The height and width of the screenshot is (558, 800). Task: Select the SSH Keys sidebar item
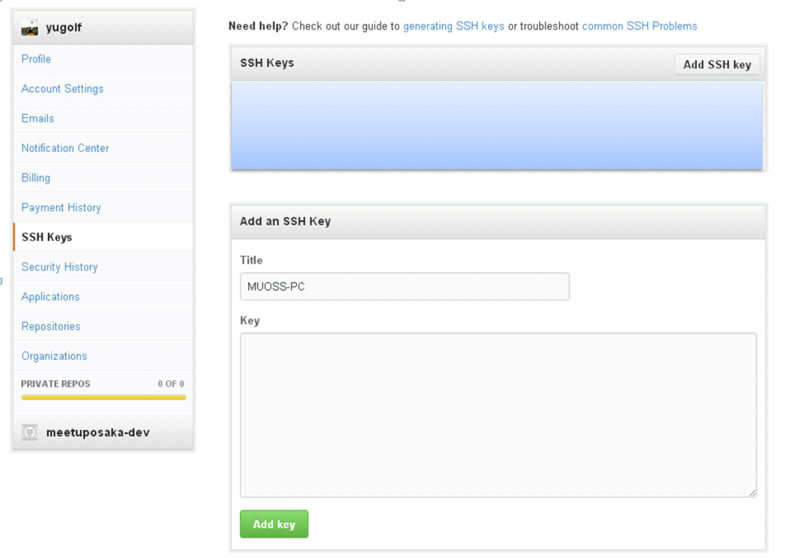point(104,237)
